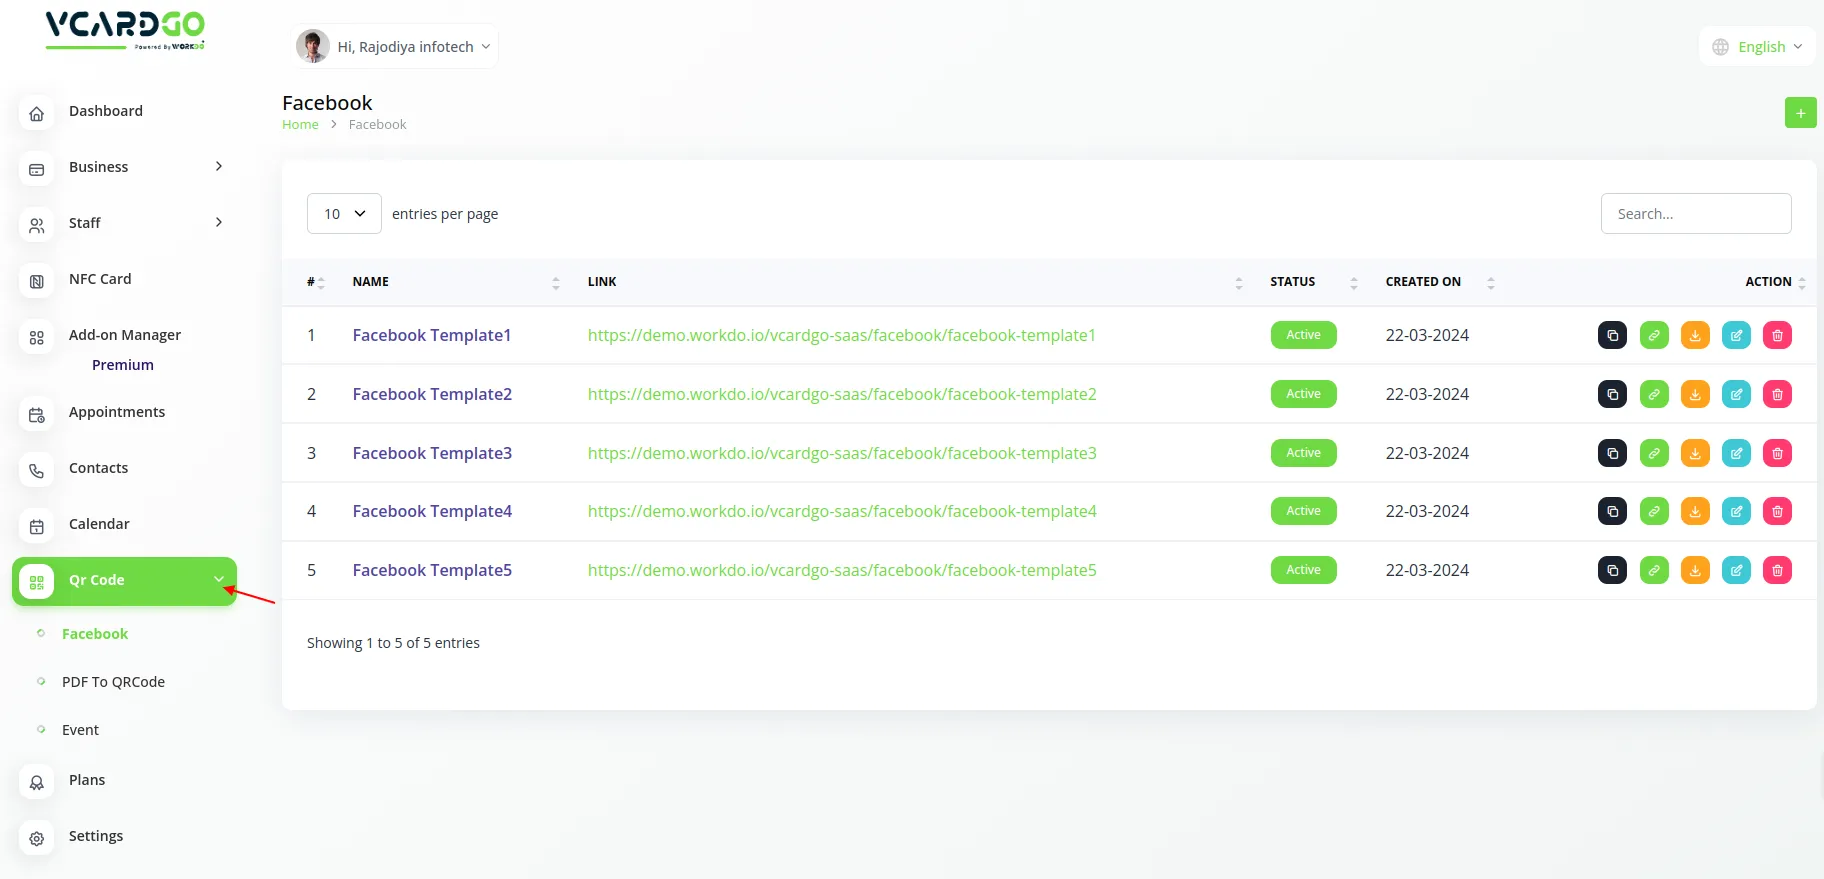
Task: Click the VCardGo logo
Action: (x=125, y=30)
